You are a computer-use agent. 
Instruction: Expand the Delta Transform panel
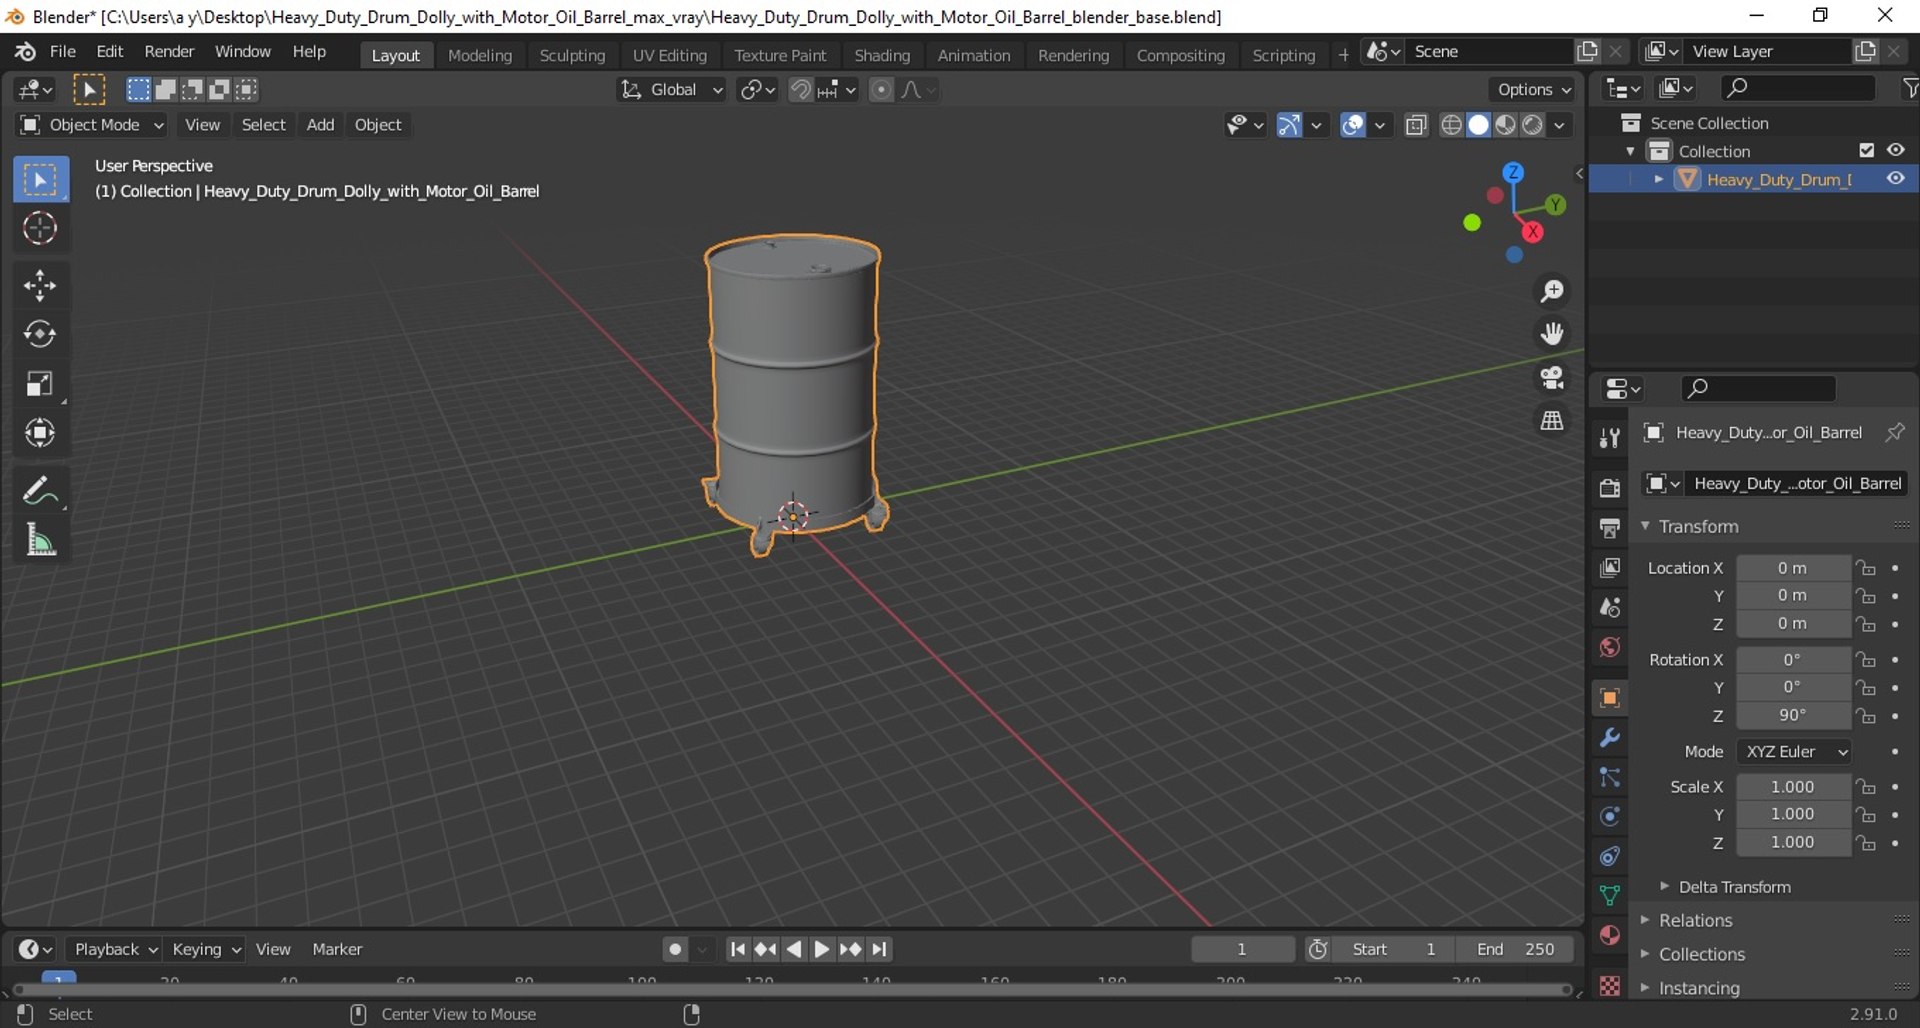[x=1734, y=887]
